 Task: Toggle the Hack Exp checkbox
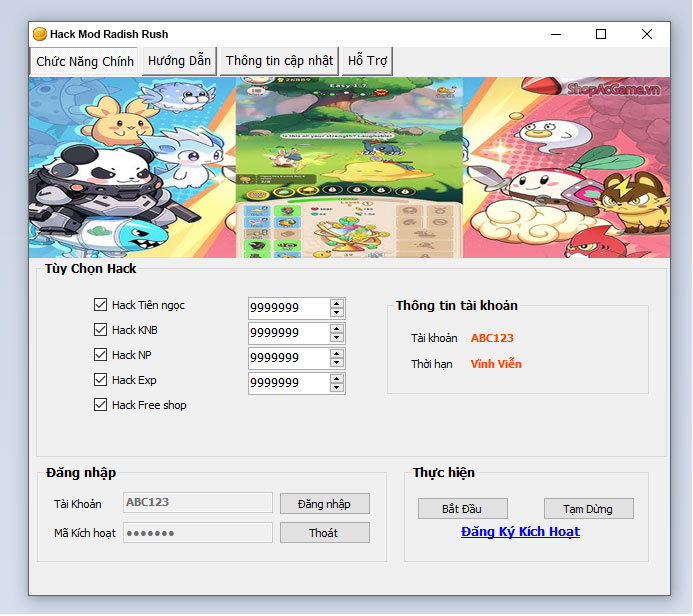point(100,380)
